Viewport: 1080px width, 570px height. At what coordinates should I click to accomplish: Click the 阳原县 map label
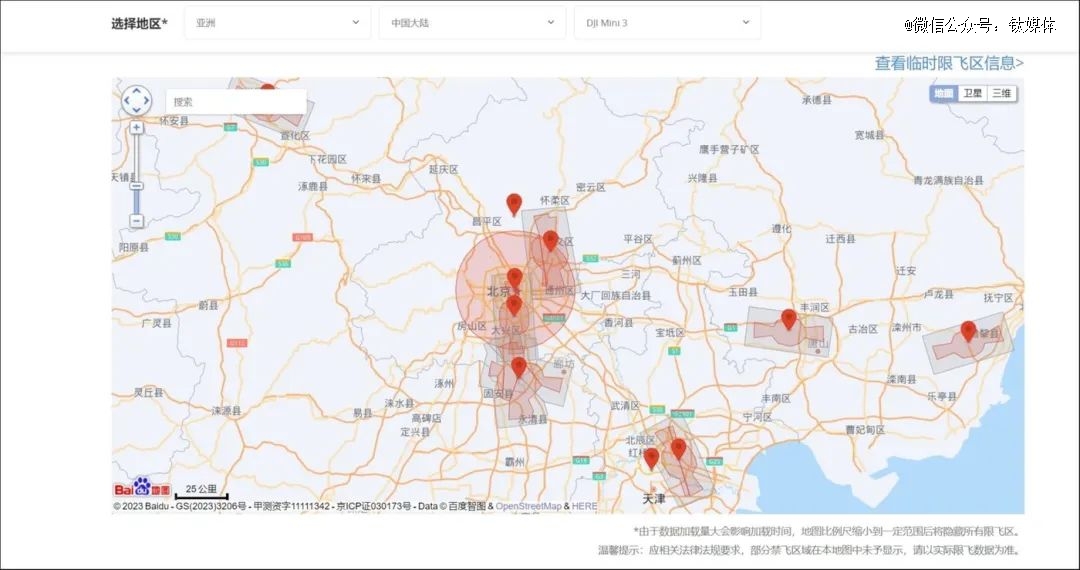tap(134, 247)
